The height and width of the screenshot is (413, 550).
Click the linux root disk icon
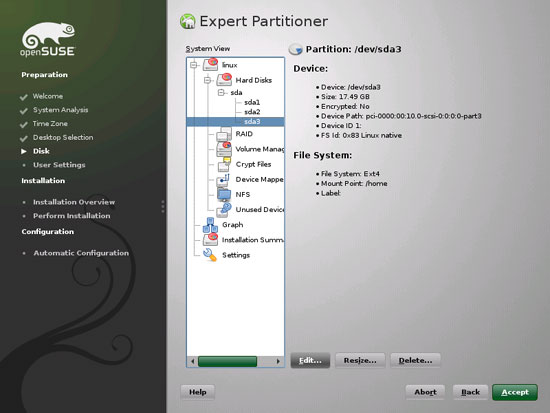(211, 65)
